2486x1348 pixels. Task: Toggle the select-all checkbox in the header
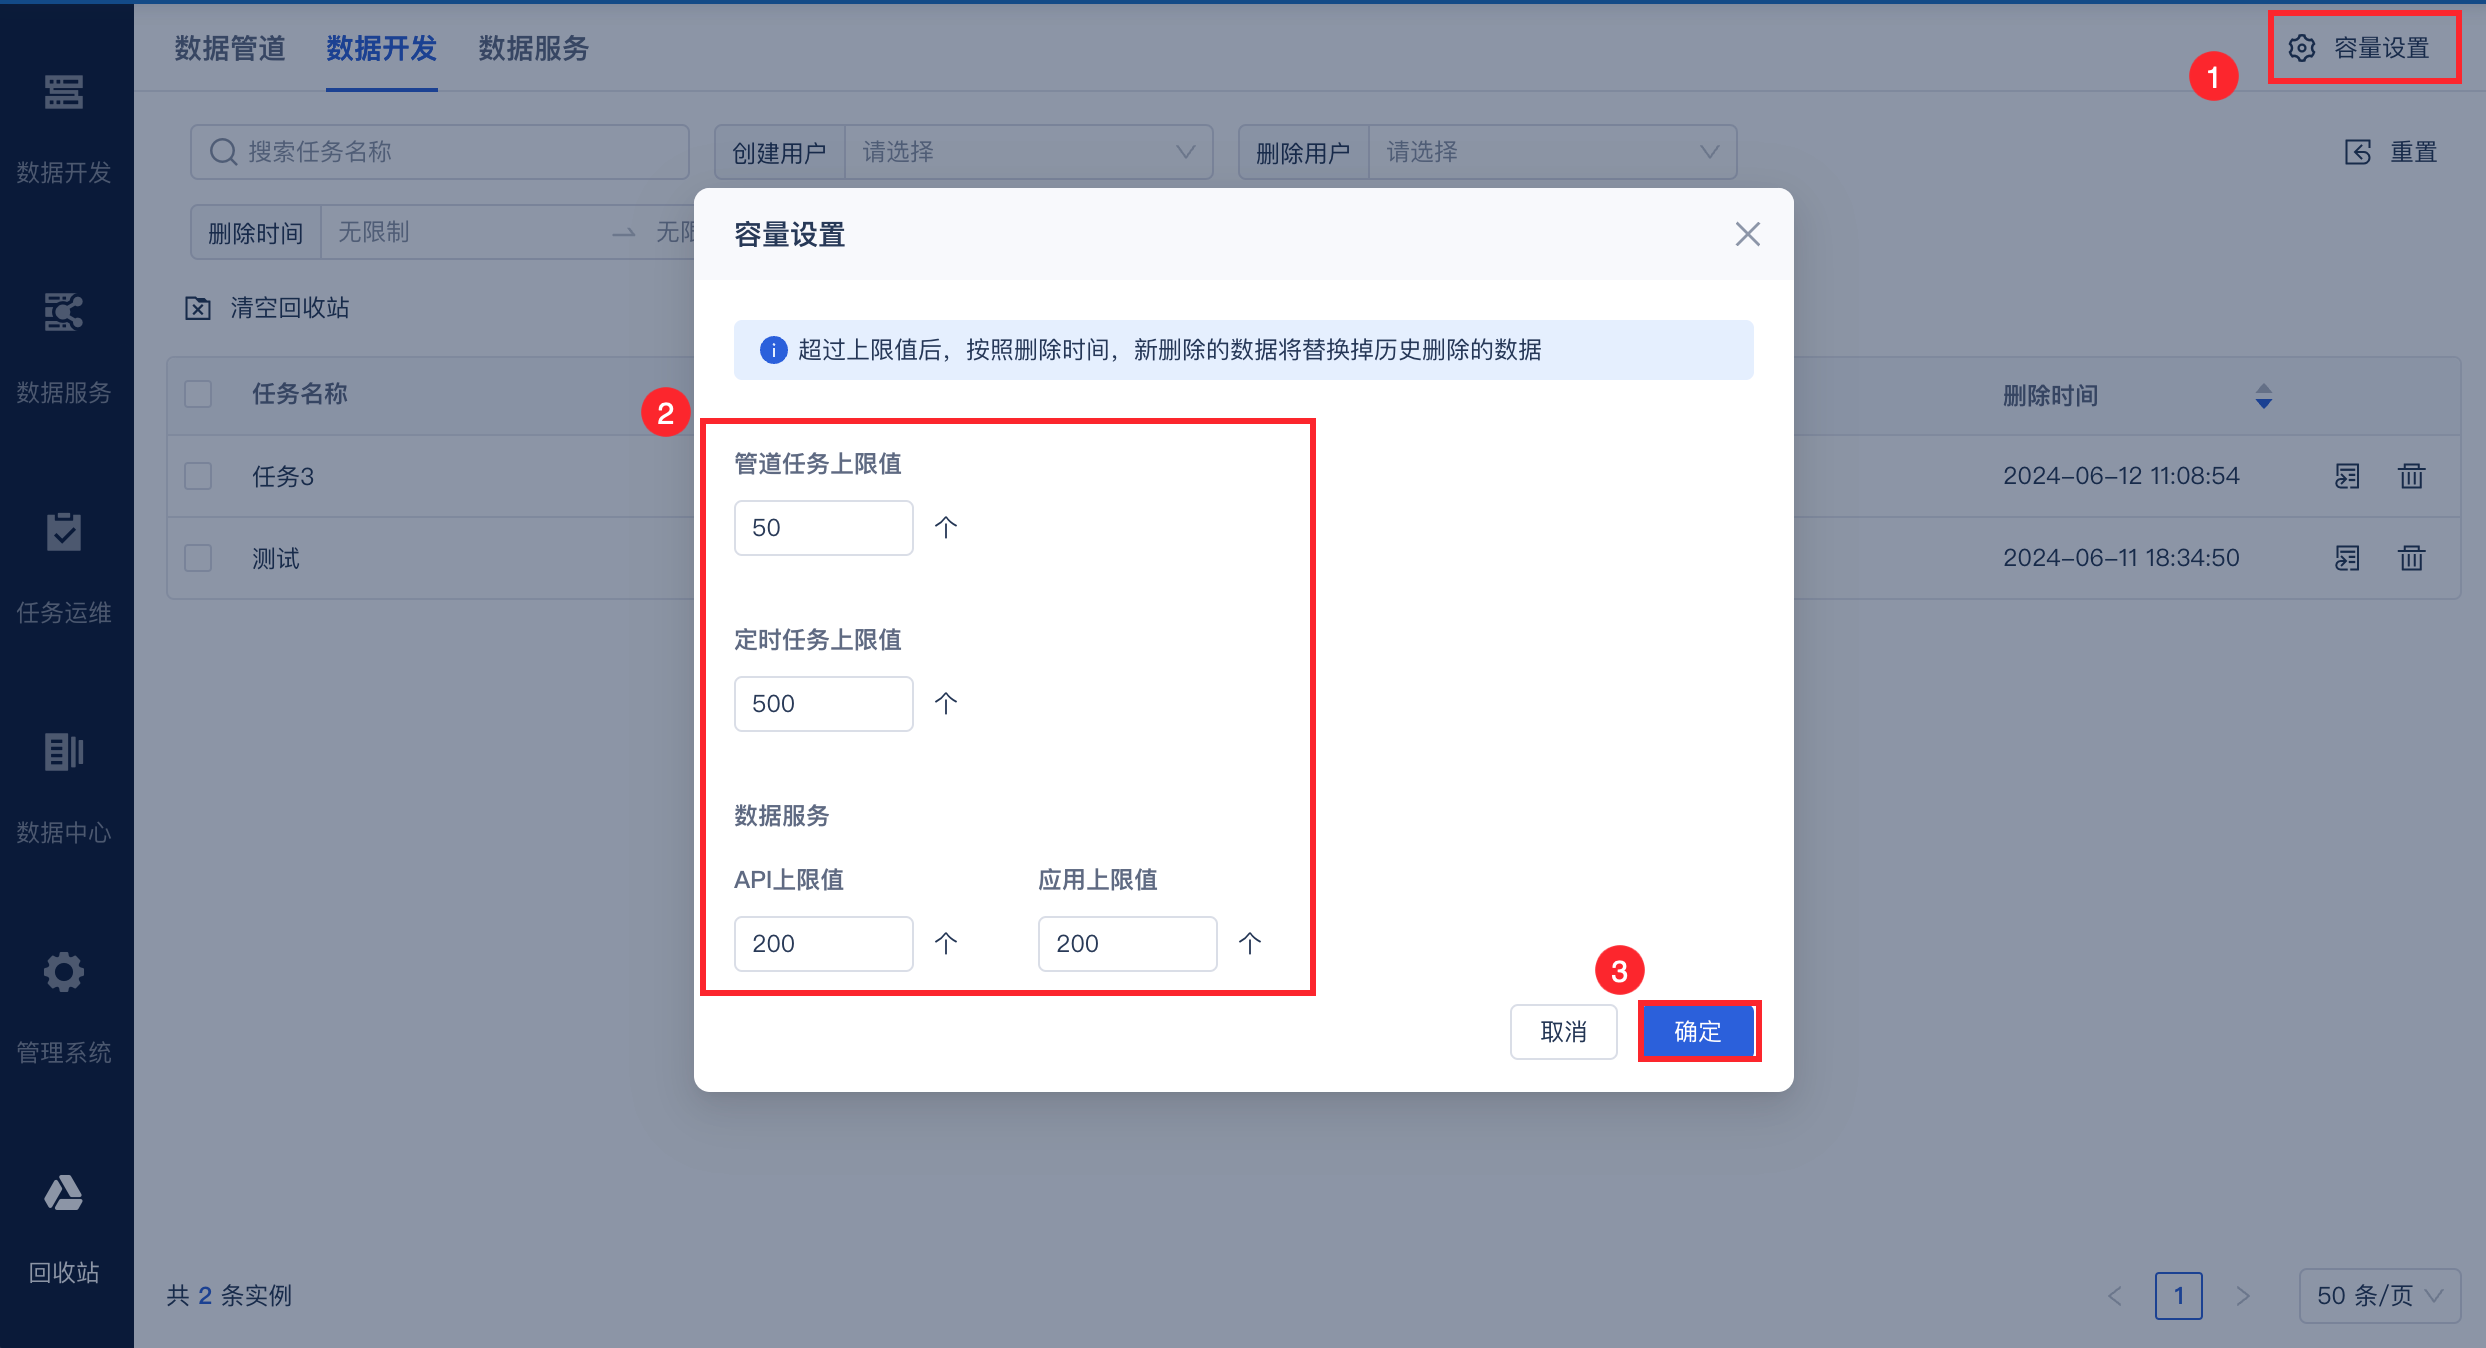[x=198, y=394]
